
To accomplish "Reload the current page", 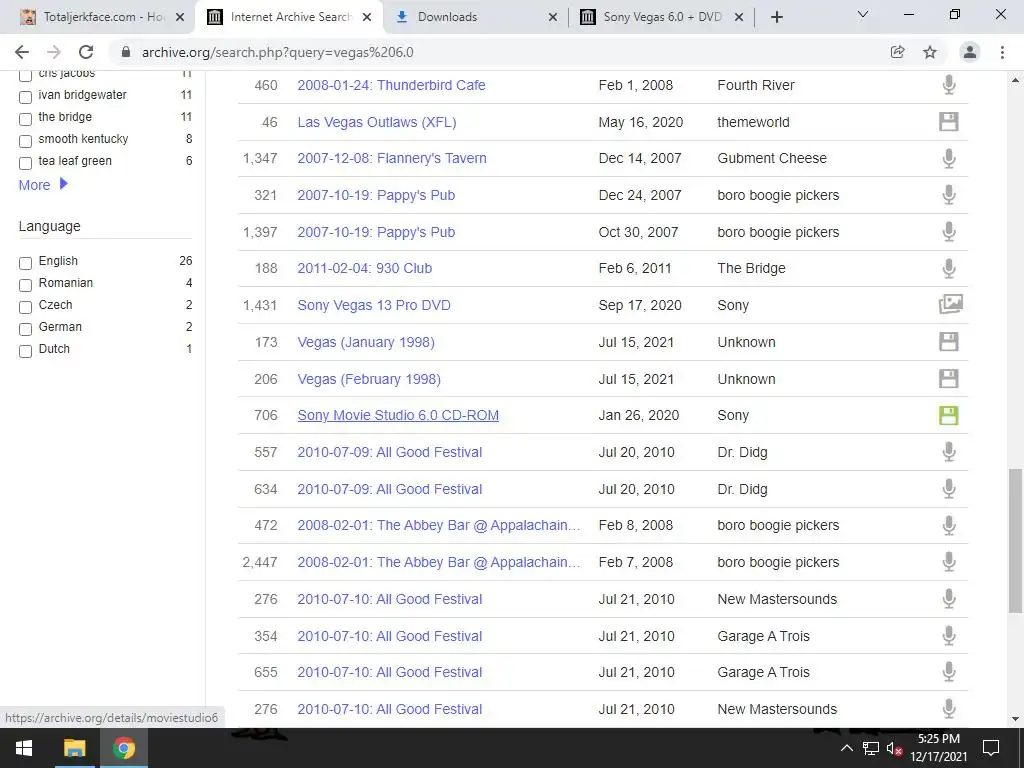I will coord(86,52).
